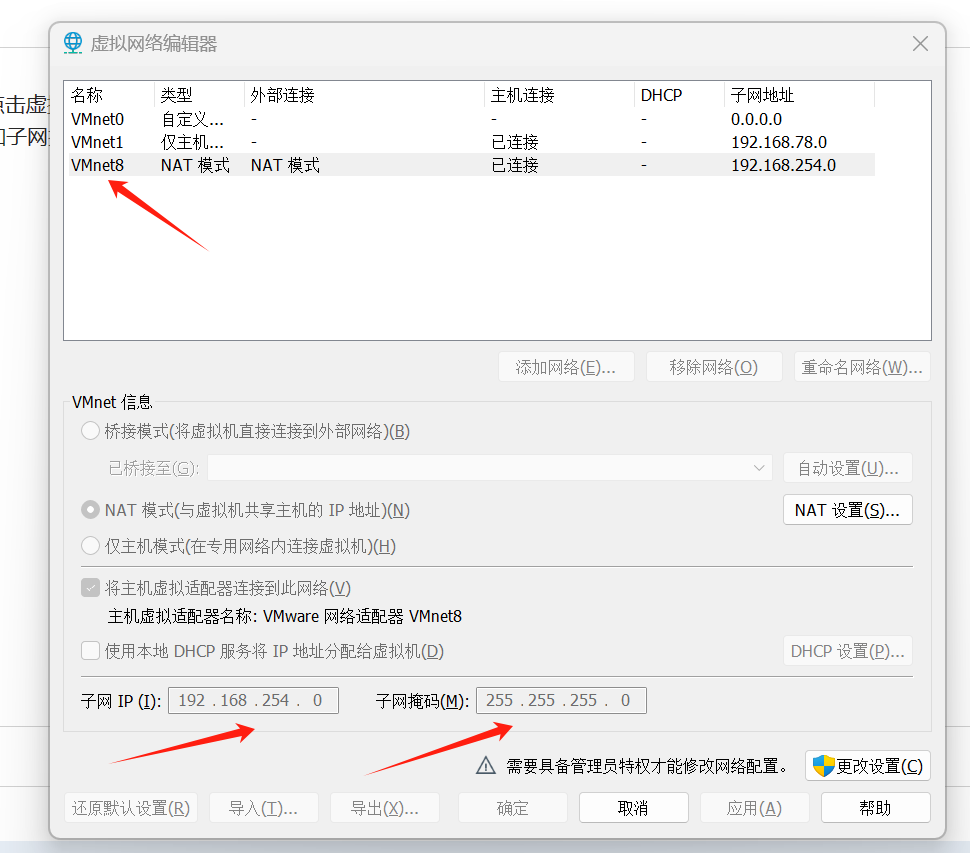The image size is (970, 853).
Task: Click NAT 模式 external connection cell of VMnet8
Action: 285,165
